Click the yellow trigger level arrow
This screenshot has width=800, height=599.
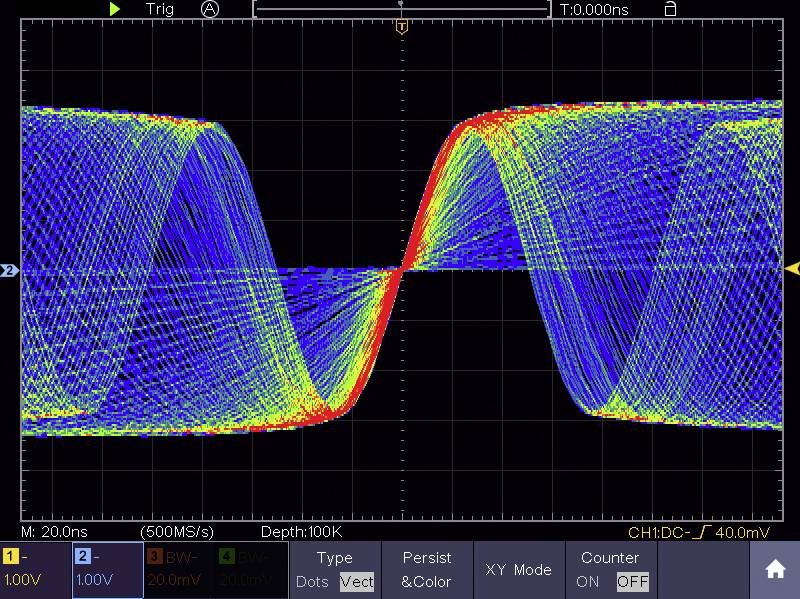point(793,268)
